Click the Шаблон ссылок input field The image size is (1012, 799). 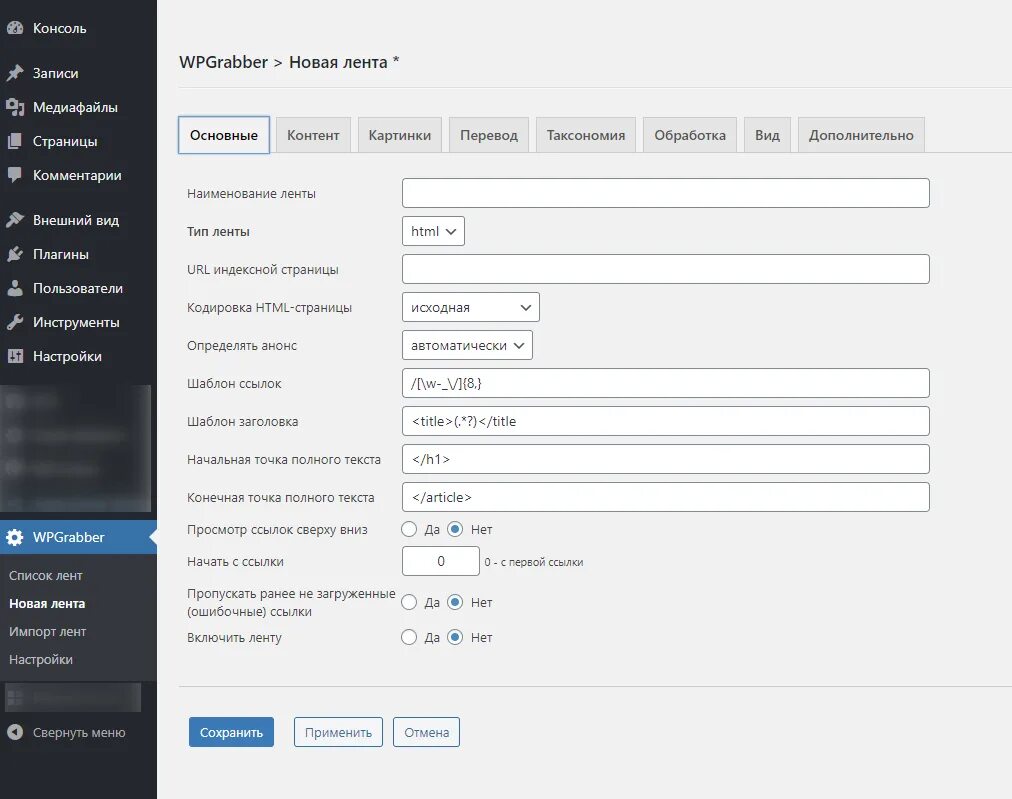pos(665,383)
